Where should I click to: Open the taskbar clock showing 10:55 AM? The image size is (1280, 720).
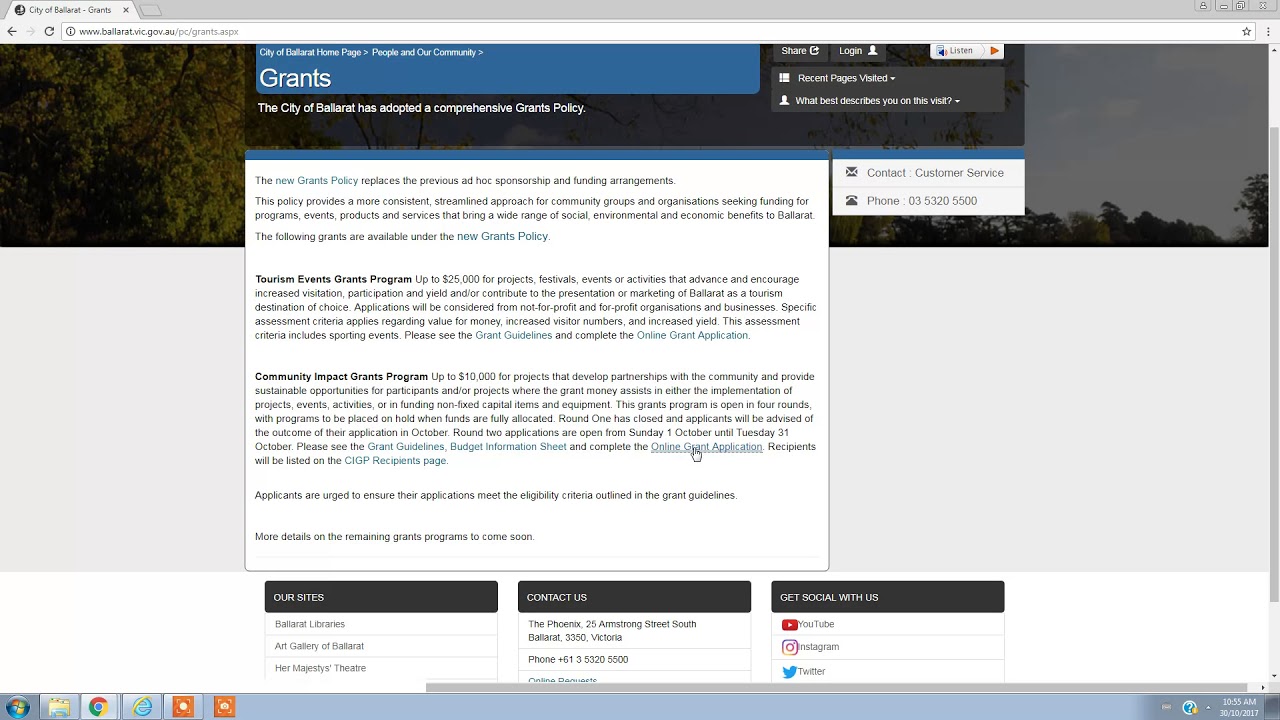tap(1238, 707)
